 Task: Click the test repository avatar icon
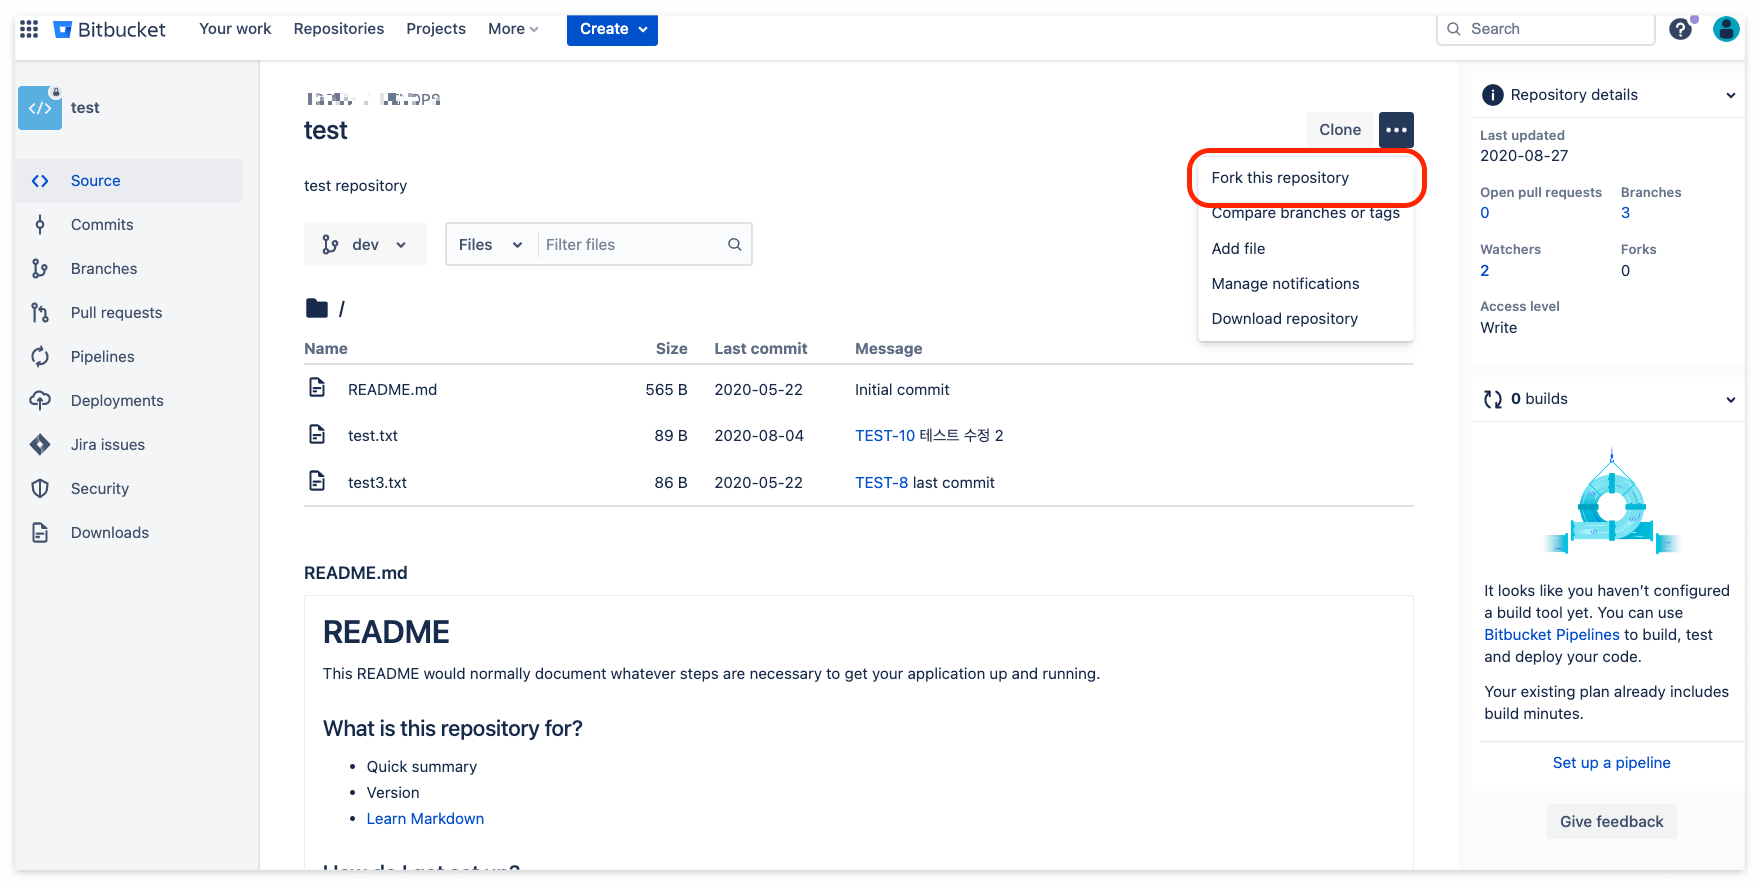(40, 108)
